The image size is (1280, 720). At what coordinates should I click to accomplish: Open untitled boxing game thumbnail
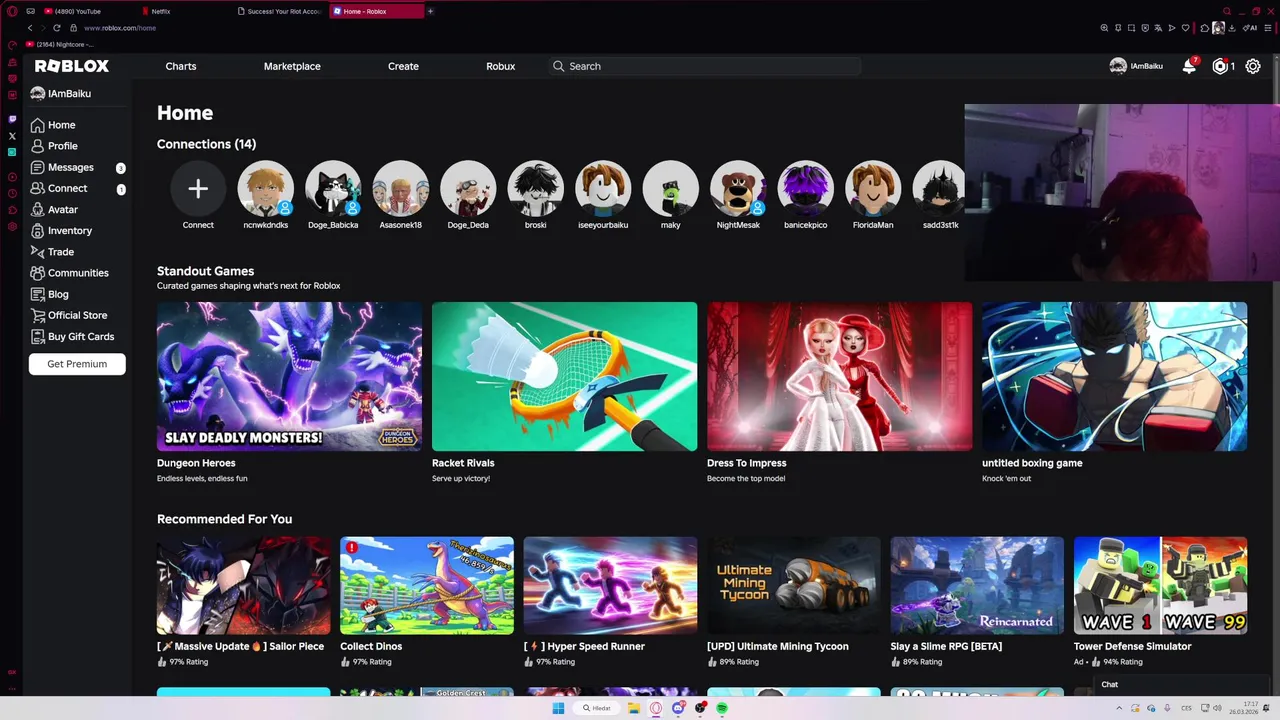[1114, 376]
